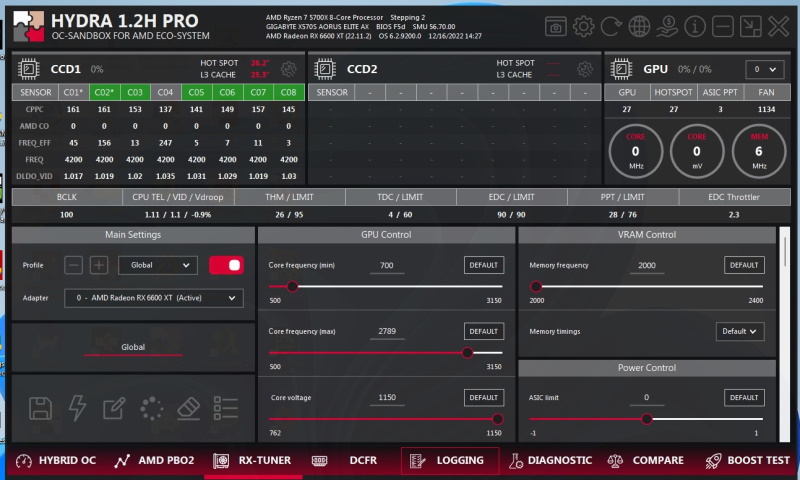Viewport: 800px width, 480px height.
Task: Expand the GPU index dropdown showing 0
Action: coord(765,69)
